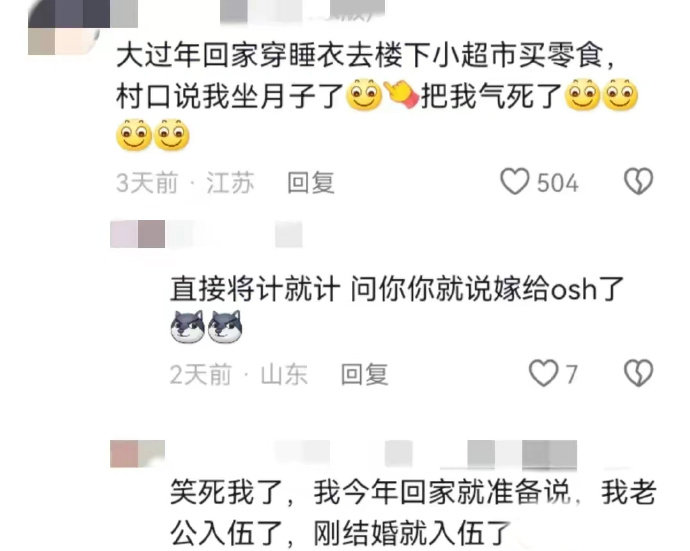Open the third commenter's blurred profile name

click(344, 454)
